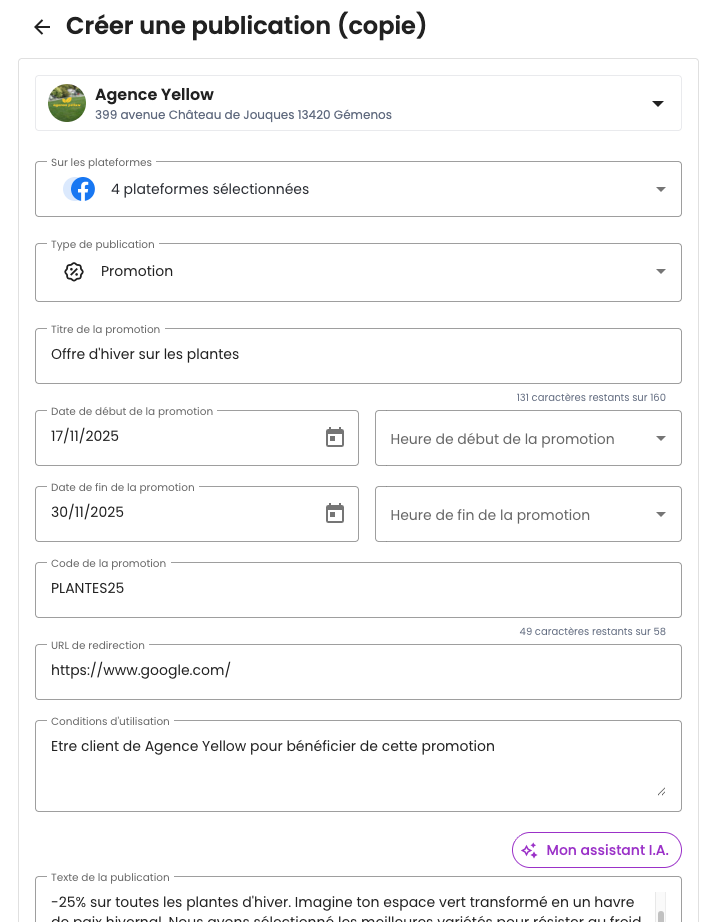Open the end date calendar picker
Image resolution: width=711 pixels, height=922 pixels.
[335, 513]
